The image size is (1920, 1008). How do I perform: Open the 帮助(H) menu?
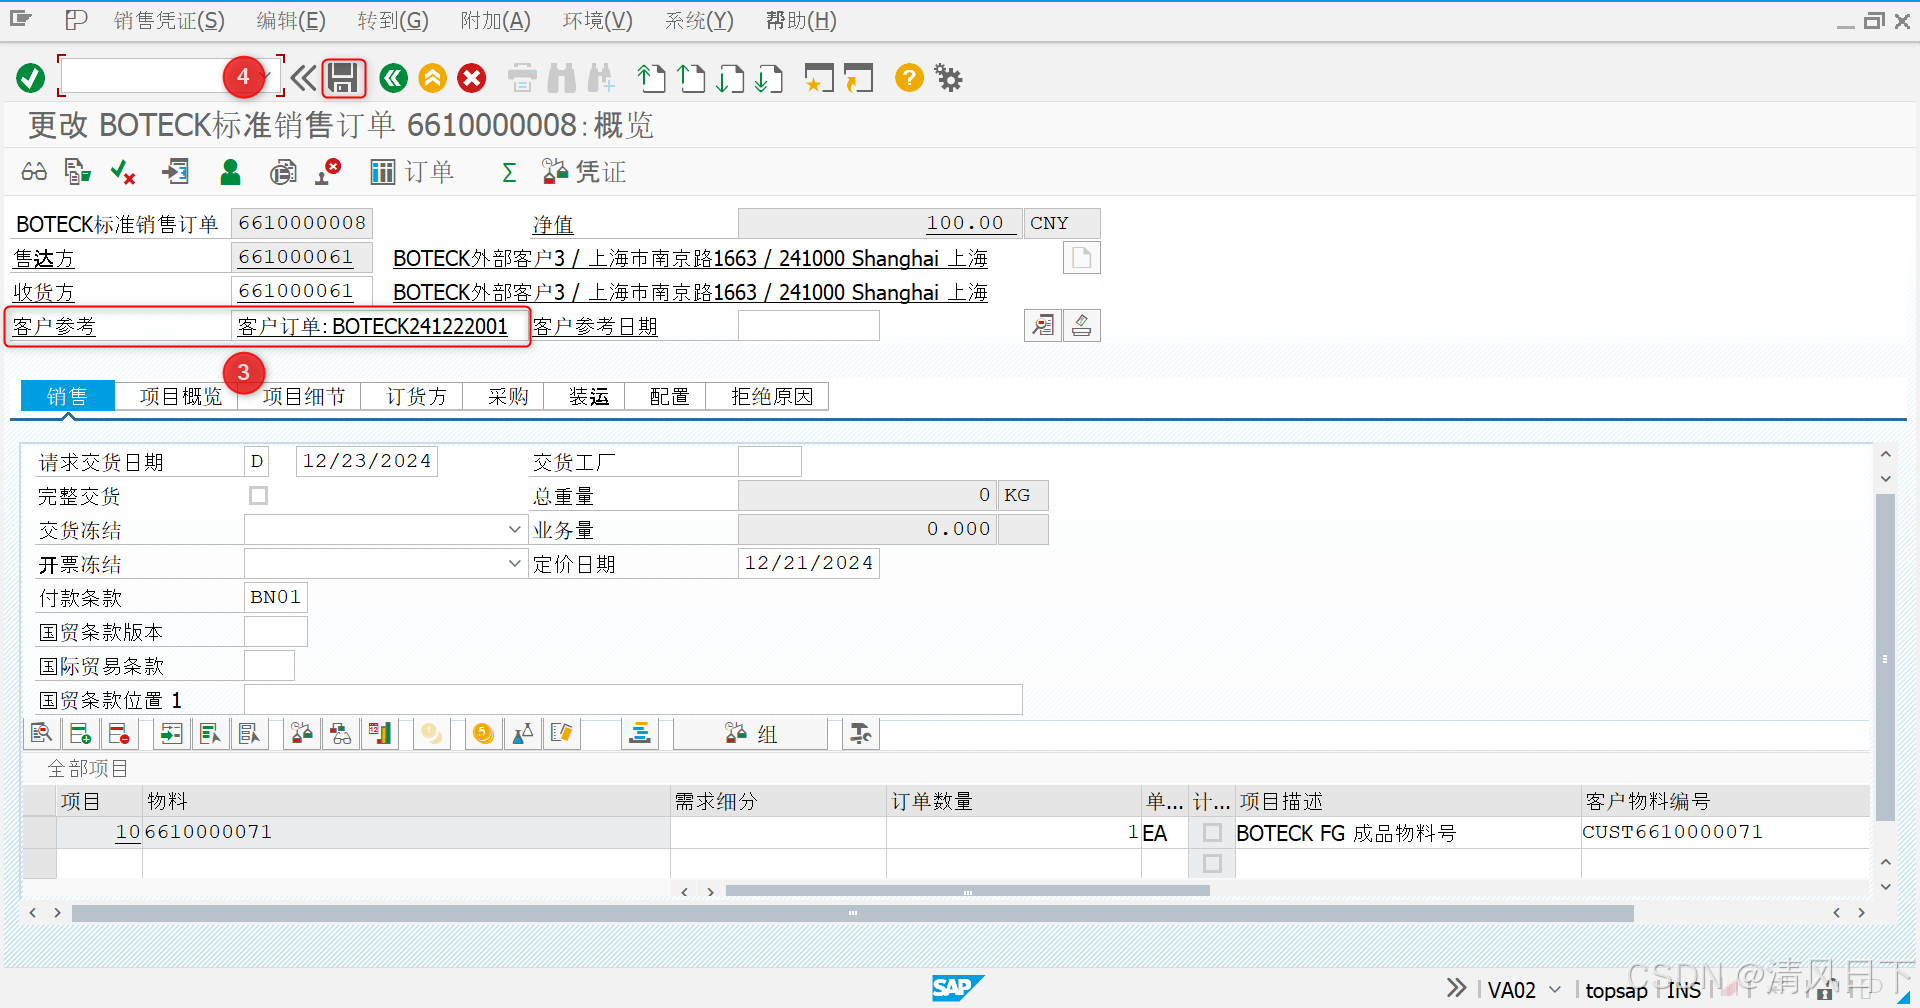[801, 21]
